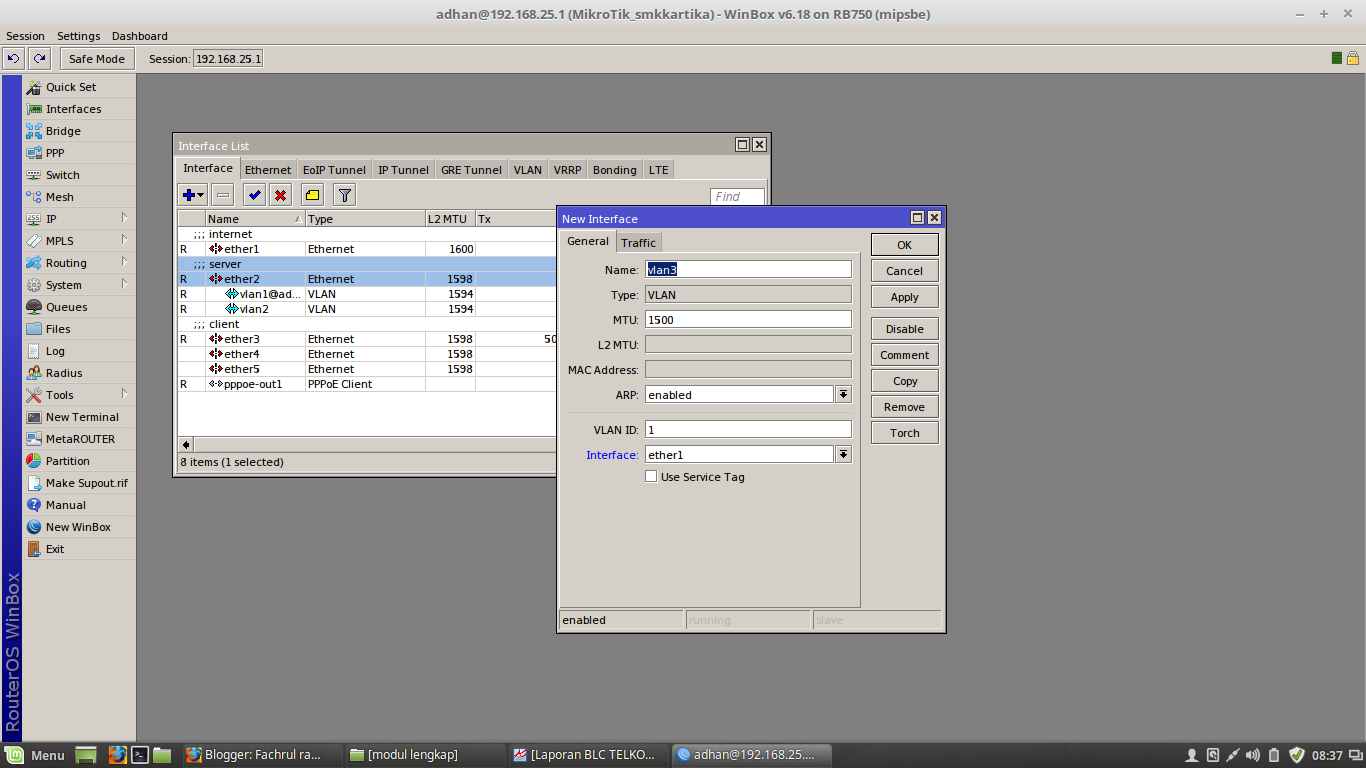
Task: Open MetaROUTER in the sidebar
Action: point(79,439)
